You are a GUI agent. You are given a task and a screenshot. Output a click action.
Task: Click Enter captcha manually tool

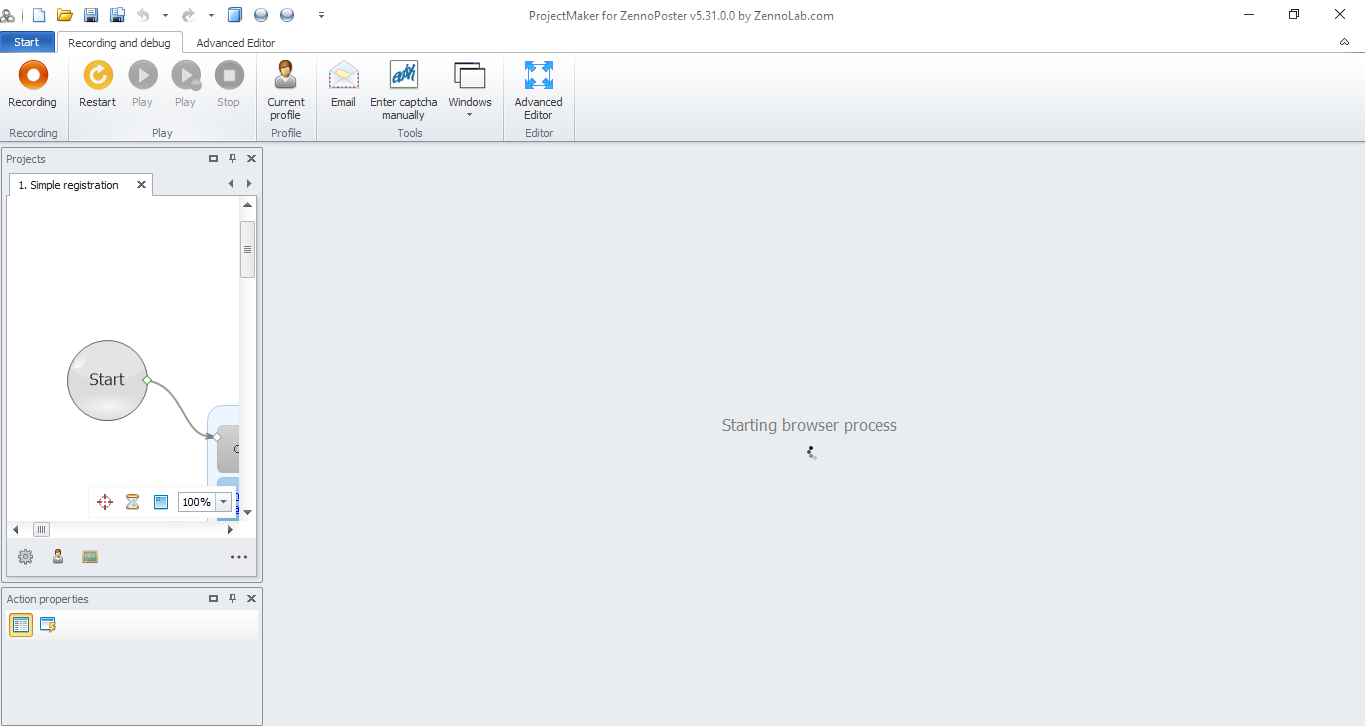point(404,90)
